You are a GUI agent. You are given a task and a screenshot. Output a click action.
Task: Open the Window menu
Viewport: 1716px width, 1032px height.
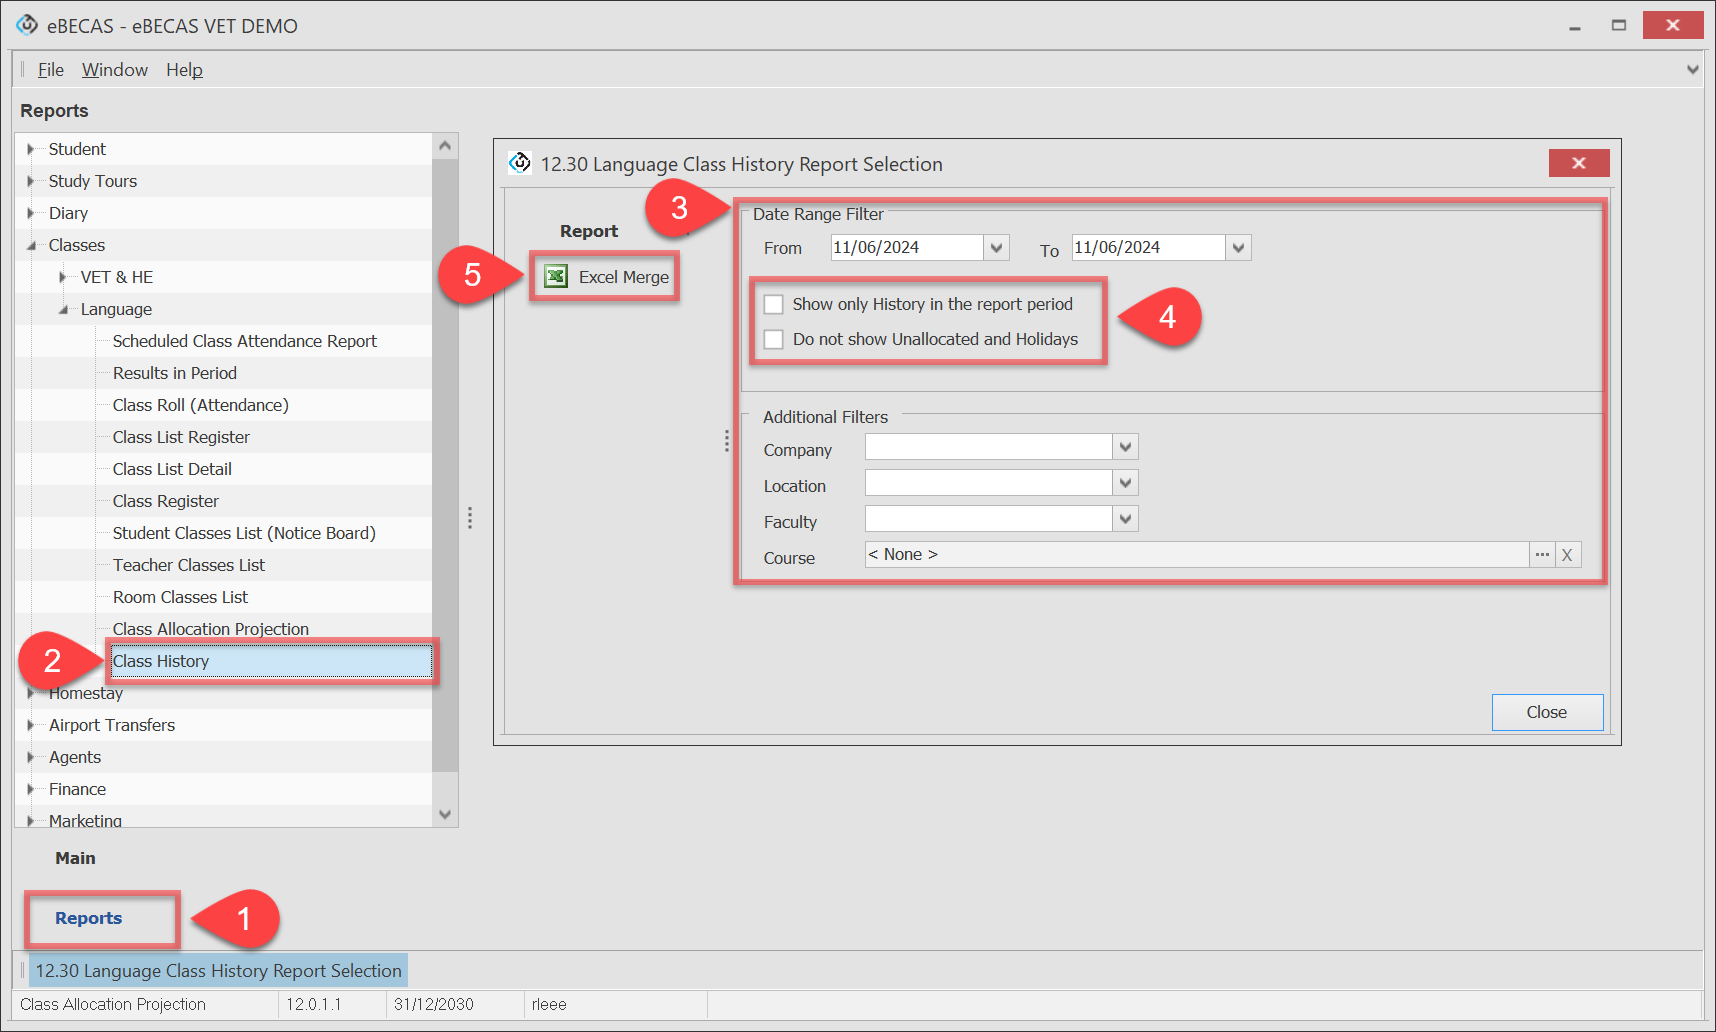pyautogui.click(x=114, y=70)
